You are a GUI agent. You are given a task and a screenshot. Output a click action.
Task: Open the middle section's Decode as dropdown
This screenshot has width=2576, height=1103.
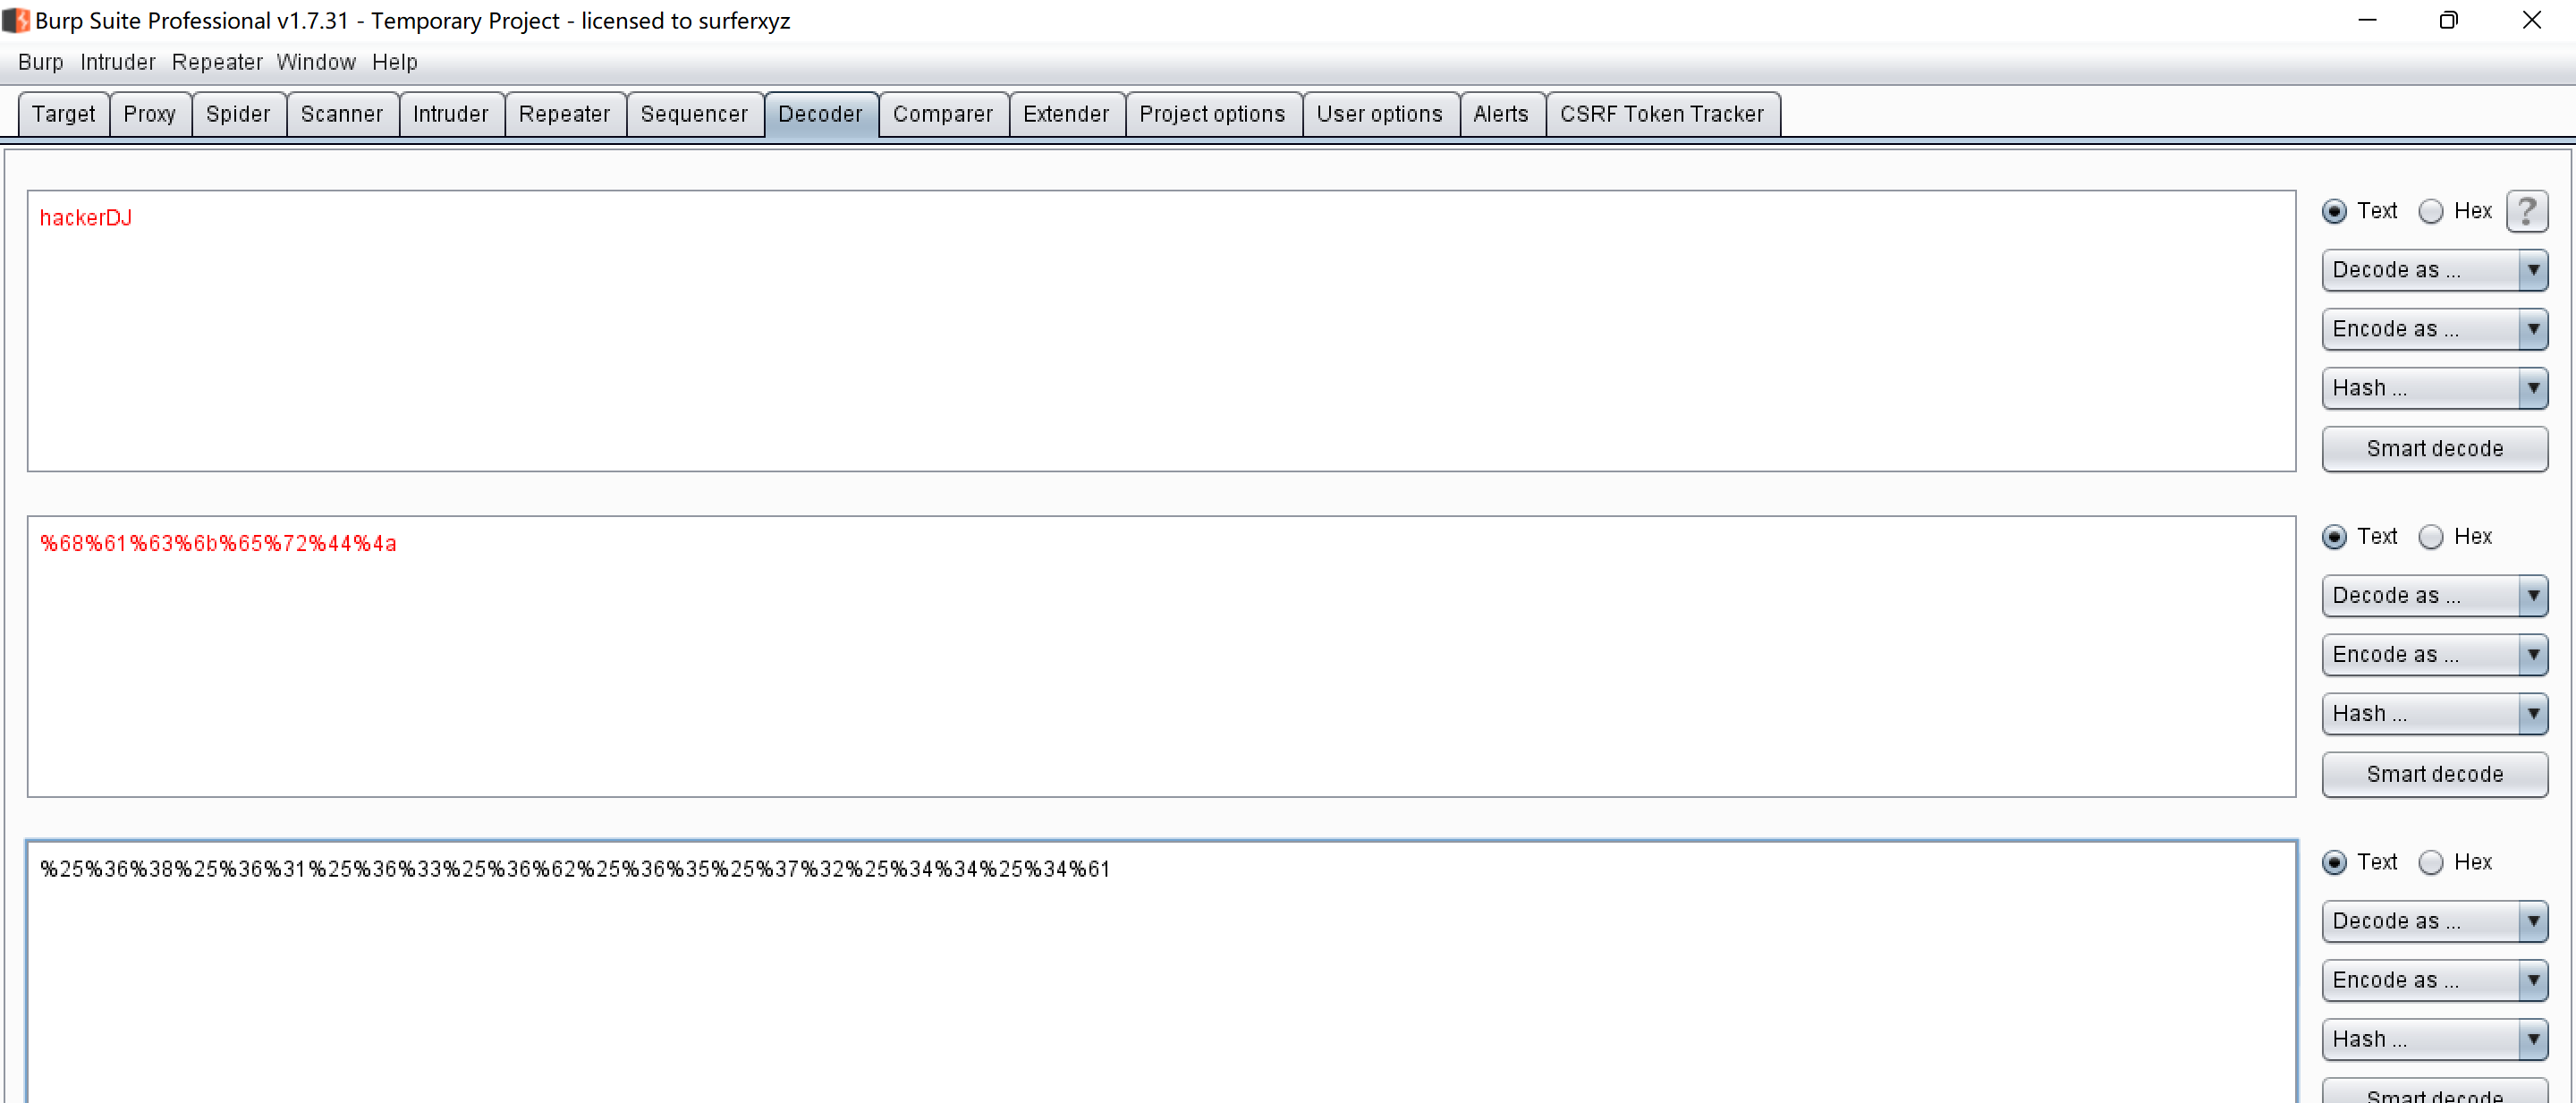click(2435, 595)
